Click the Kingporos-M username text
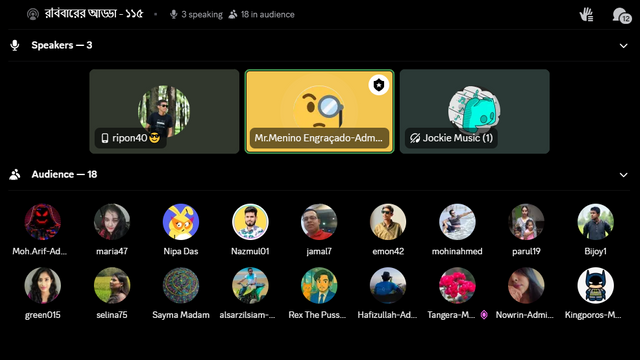Image resolution: width=640 pixels, height=360 pixels. (x=593, y=315)
